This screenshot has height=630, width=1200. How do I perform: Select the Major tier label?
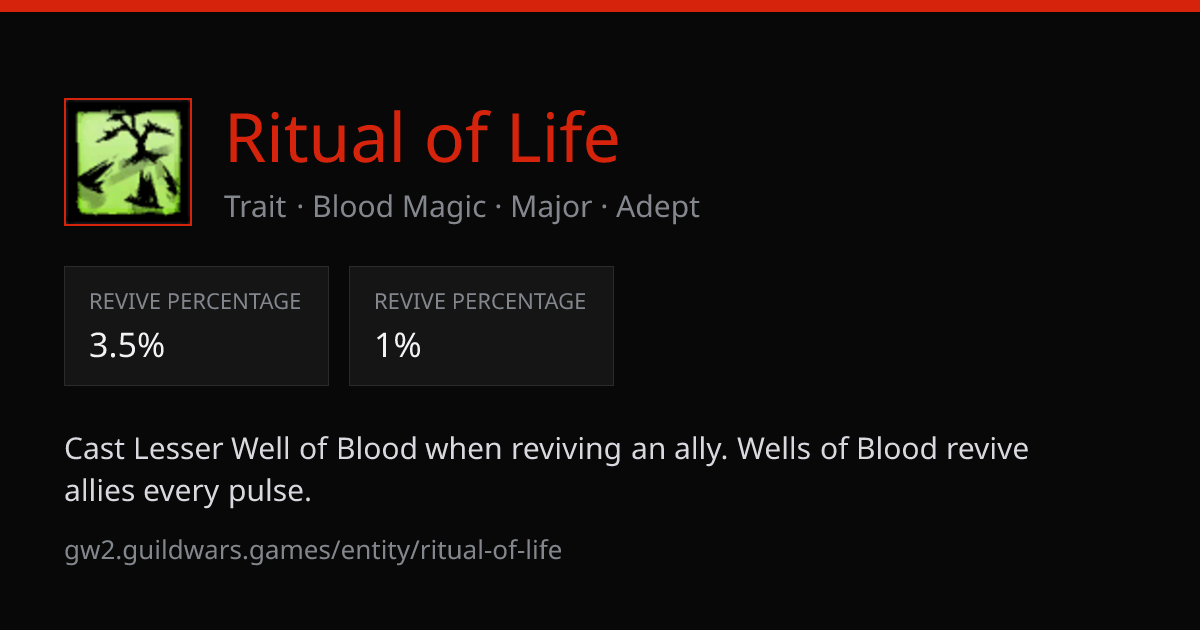pos(550,207)
